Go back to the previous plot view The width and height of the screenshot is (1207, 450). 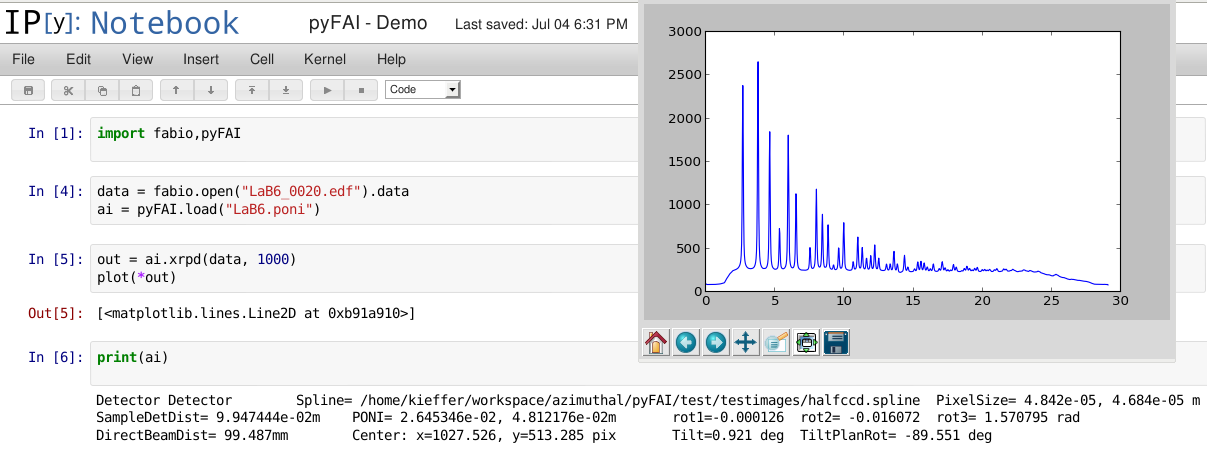pos(686,343)
